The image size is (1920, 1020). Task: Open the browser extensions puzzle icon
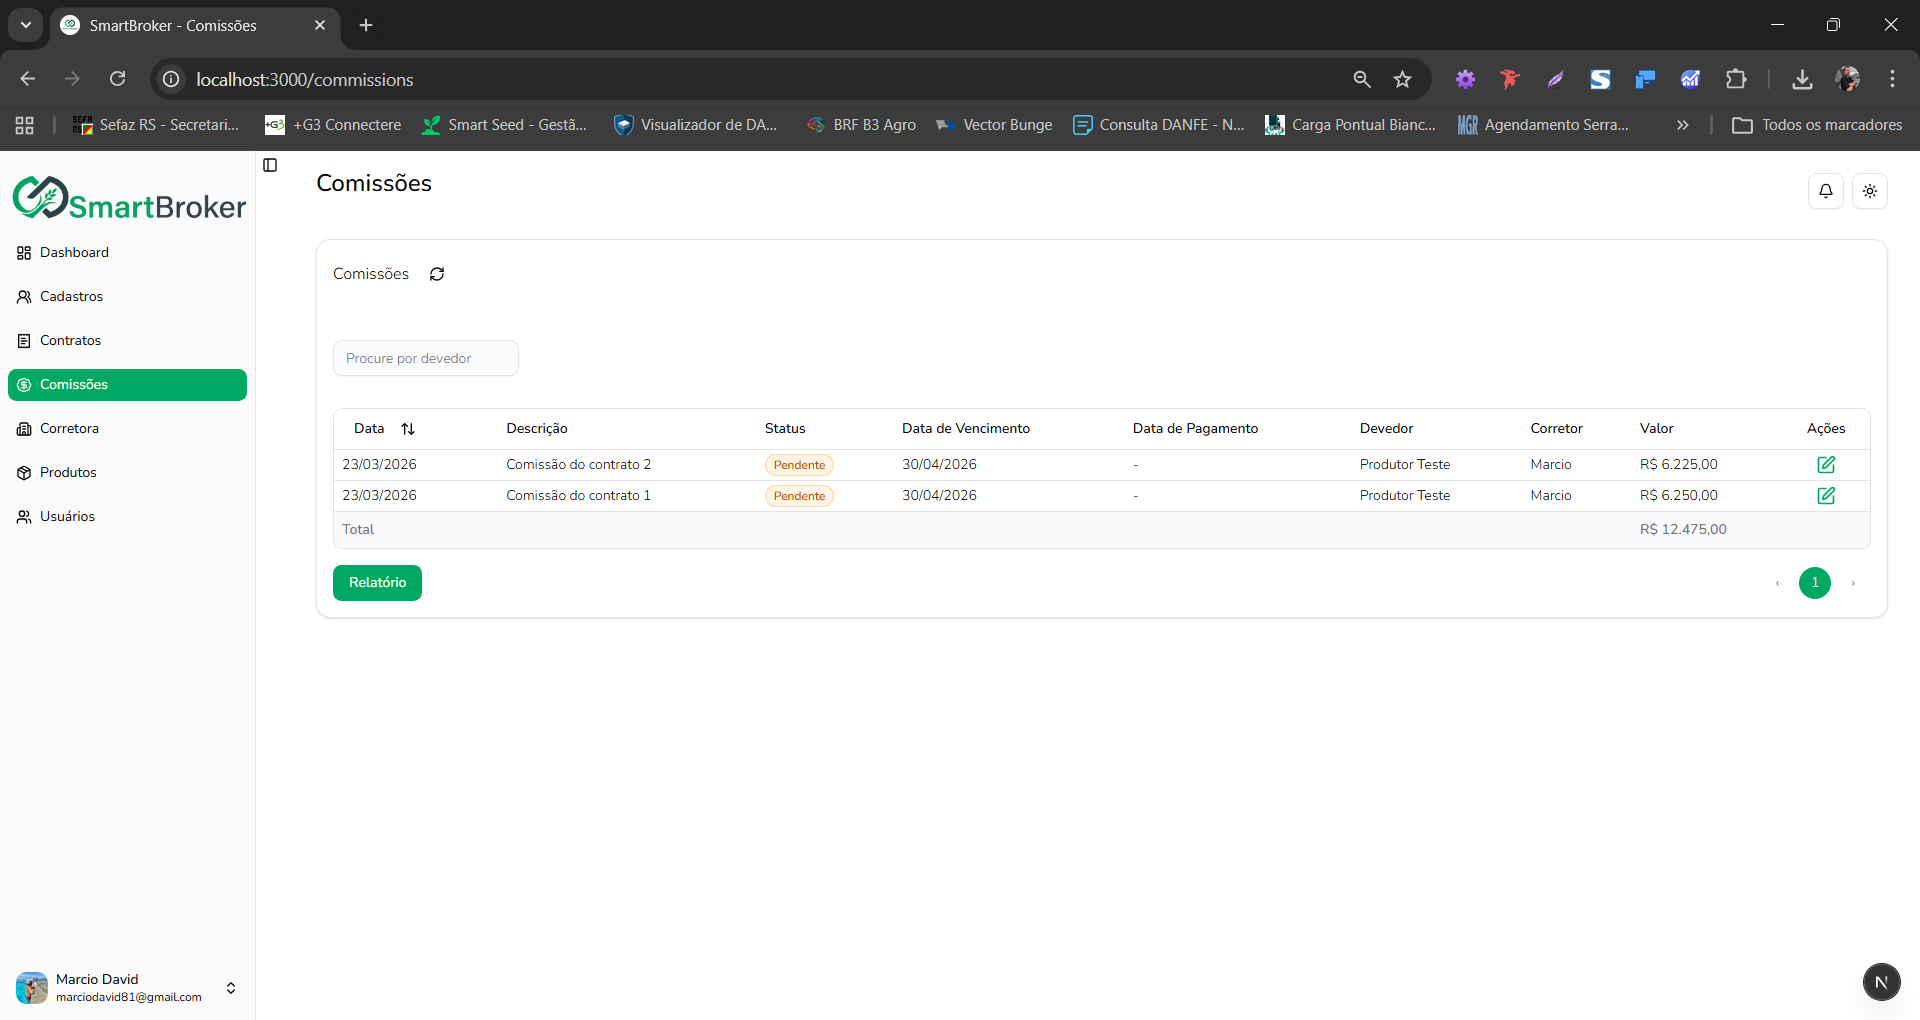1736,80
